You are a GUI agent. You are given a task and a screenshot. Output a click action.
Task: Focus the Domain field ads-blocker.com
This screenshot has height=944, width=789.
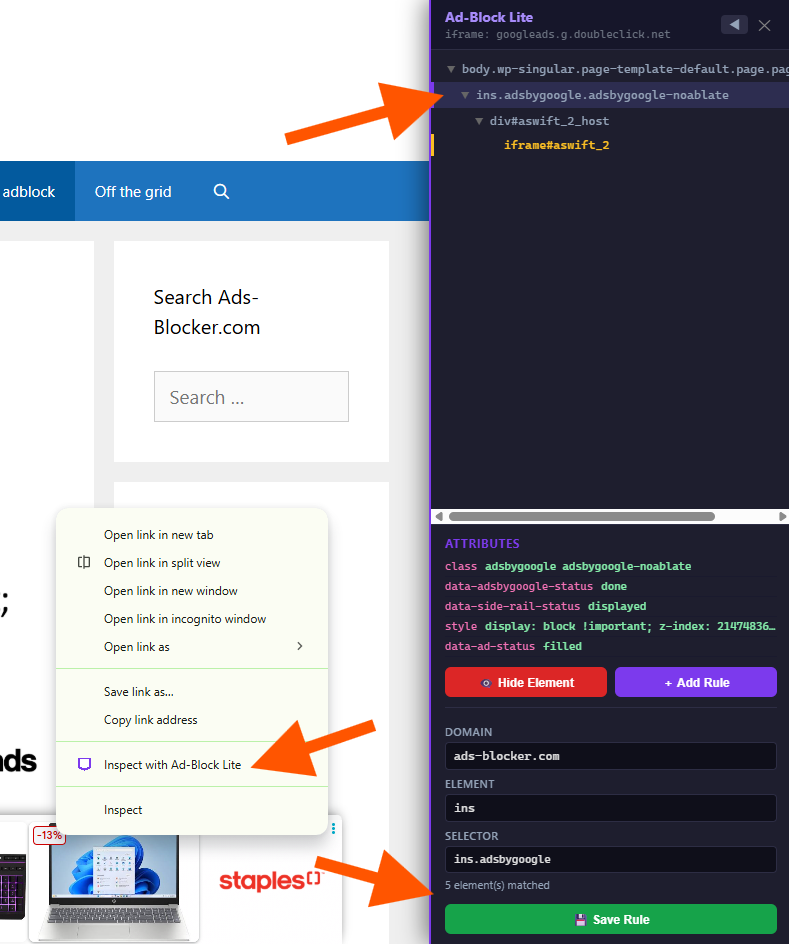(x=610, y=756)
